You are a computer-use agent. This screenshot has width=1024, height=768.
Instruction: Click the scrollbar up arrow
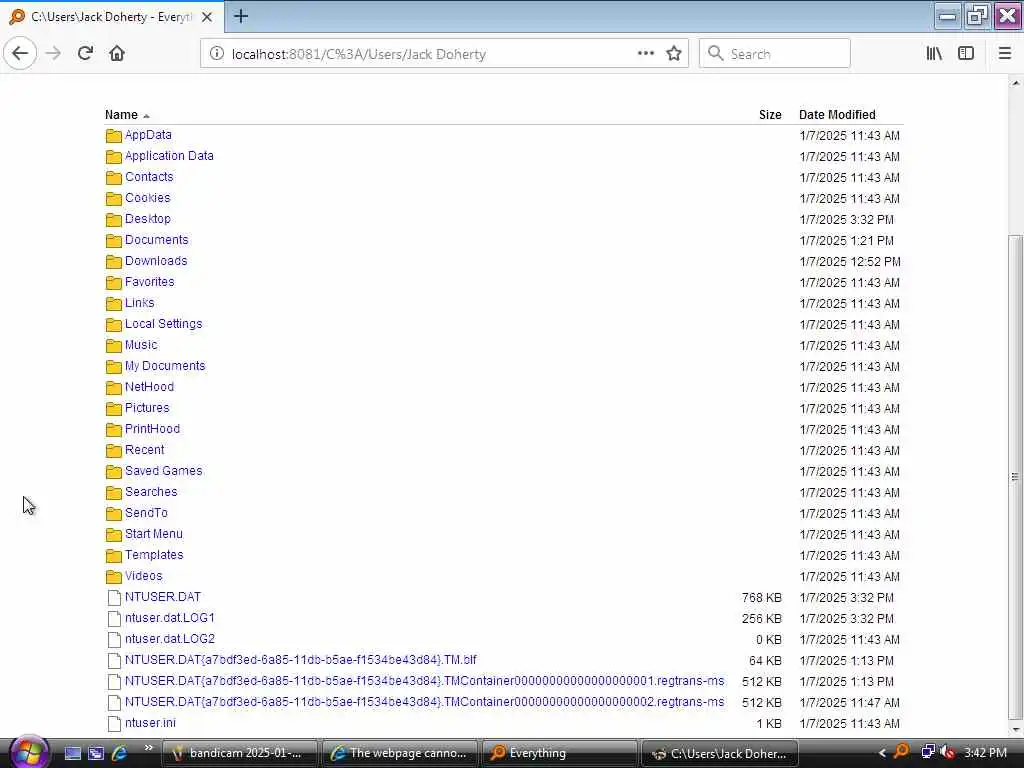tap(1015, 83)
